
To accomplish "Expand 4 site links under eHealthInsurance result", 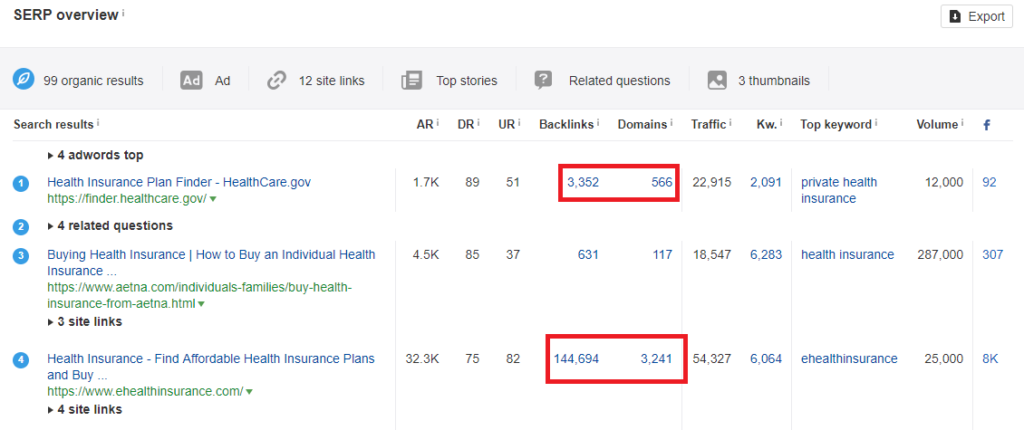I will (x=85, y=409).
